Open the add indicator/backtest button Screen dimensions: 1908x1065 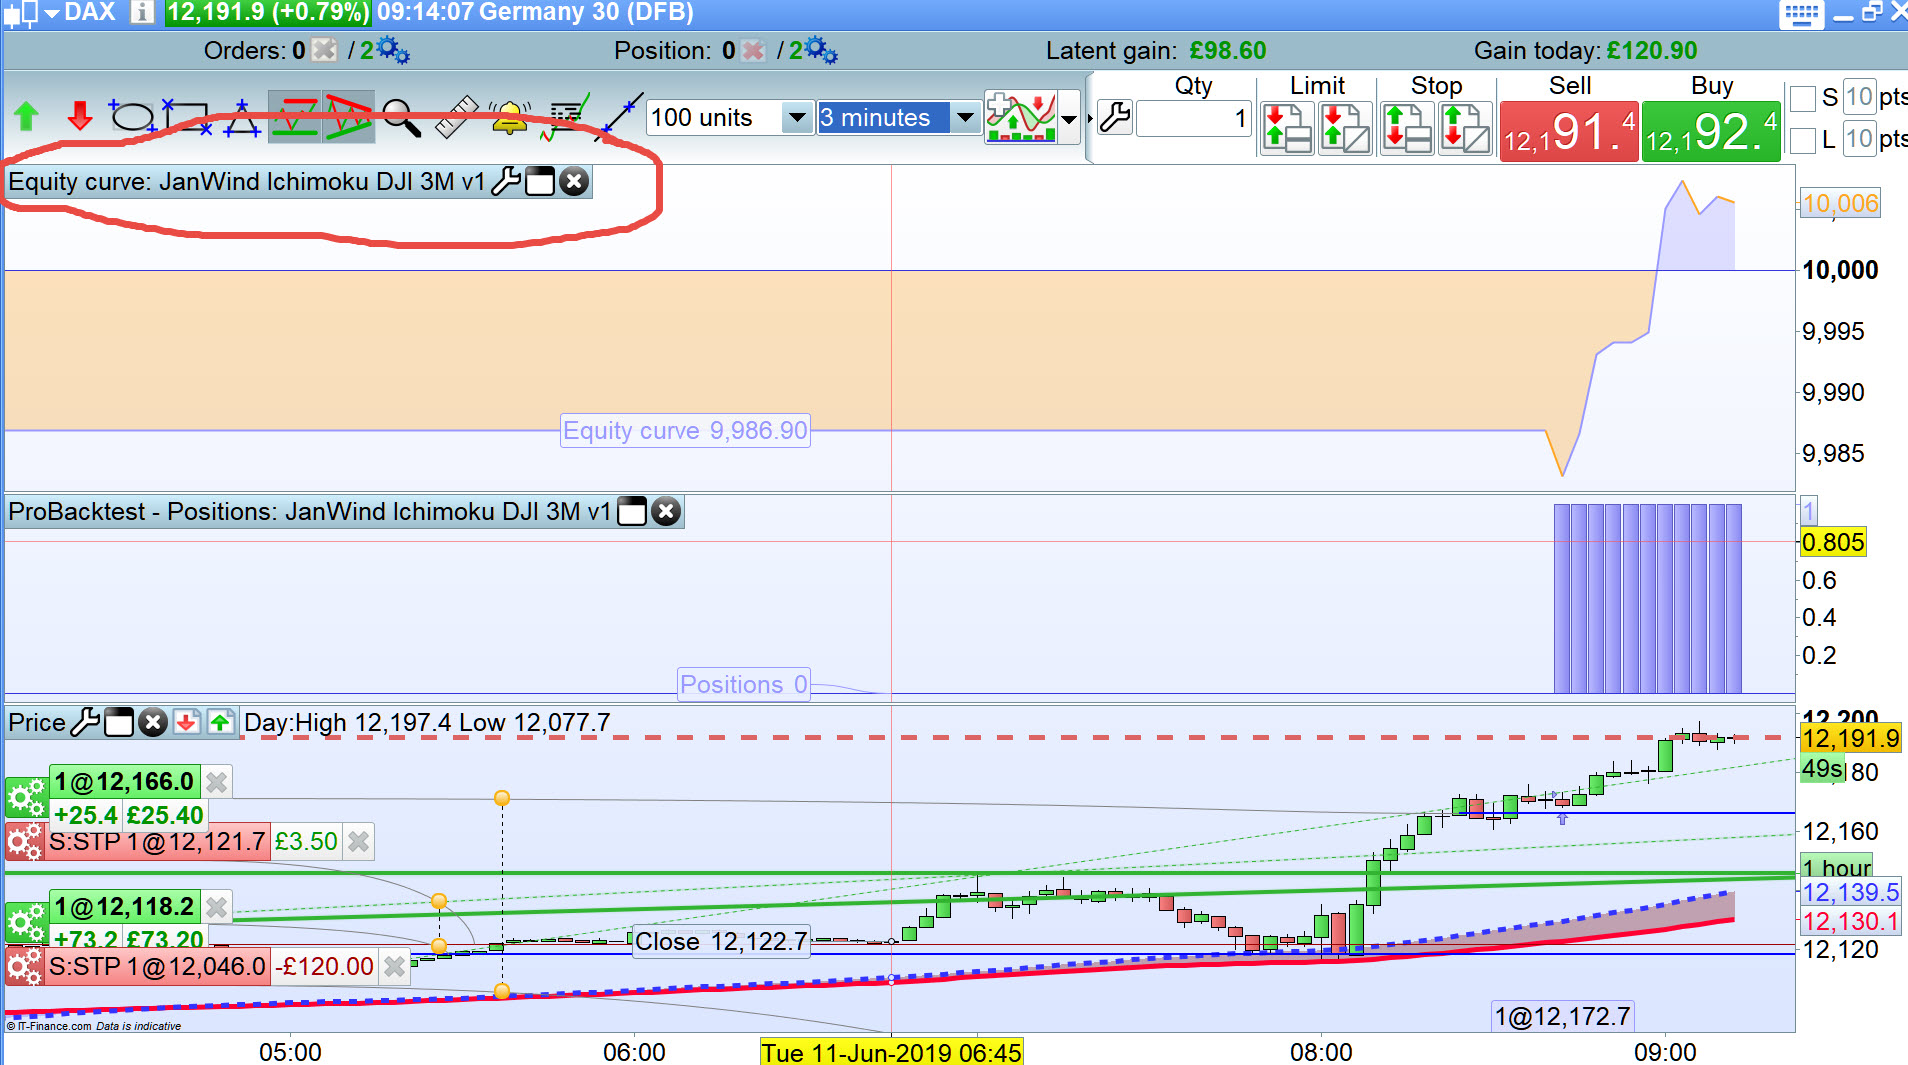point(1020,118)
